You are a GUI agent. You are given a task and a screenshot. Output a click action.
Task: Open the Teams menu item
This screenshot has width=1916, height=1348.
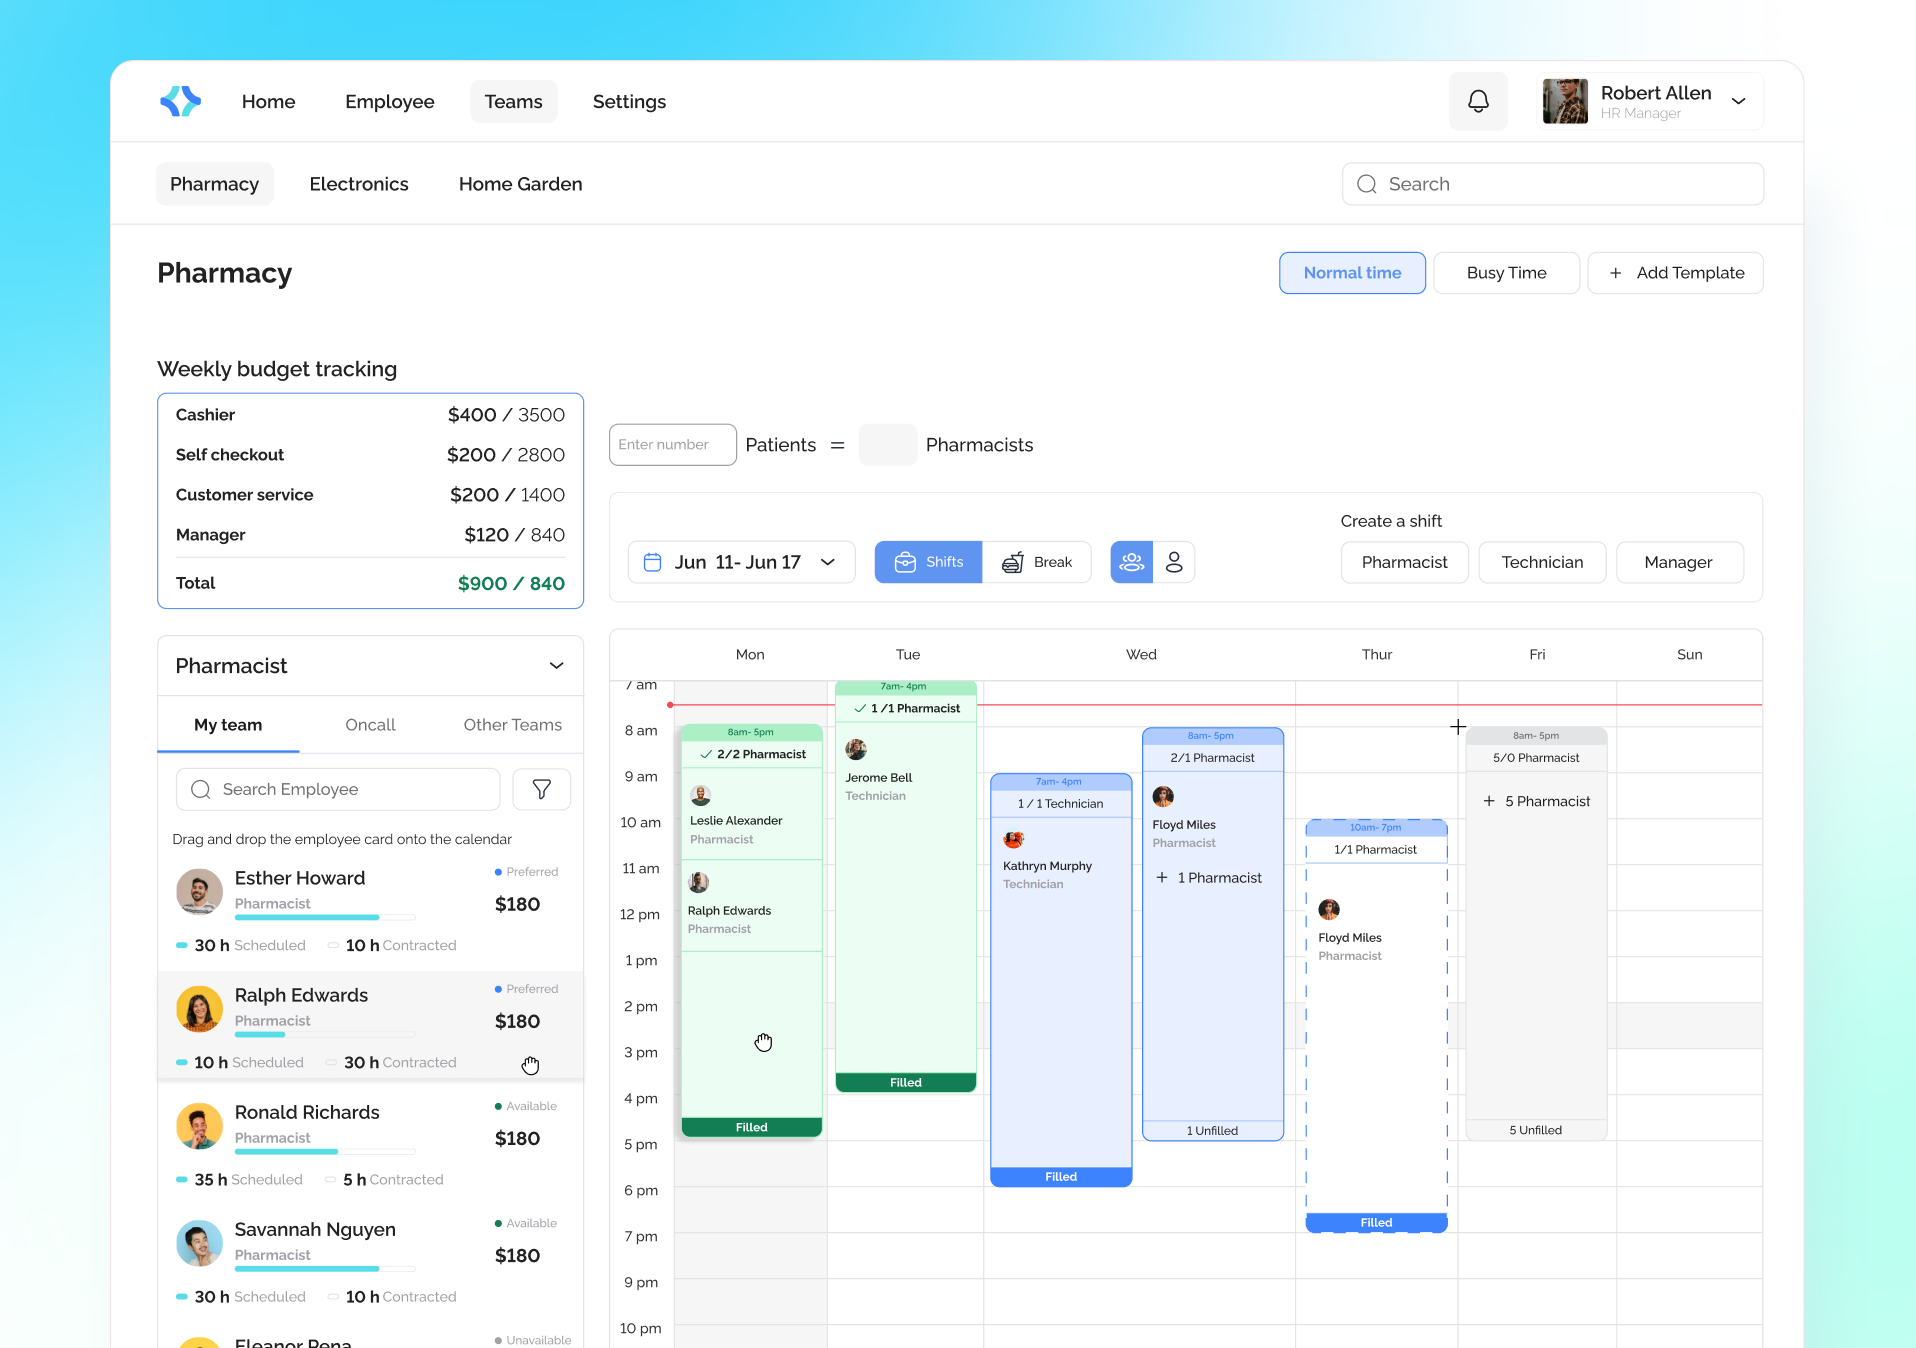(x=513, y=101)
